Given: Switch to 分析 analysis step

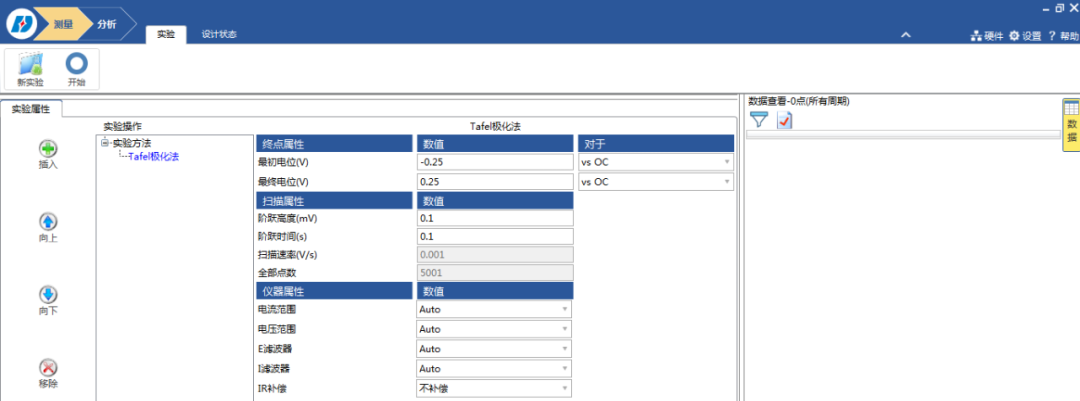Looking at the screenshot, I should (x=107, y=24).
